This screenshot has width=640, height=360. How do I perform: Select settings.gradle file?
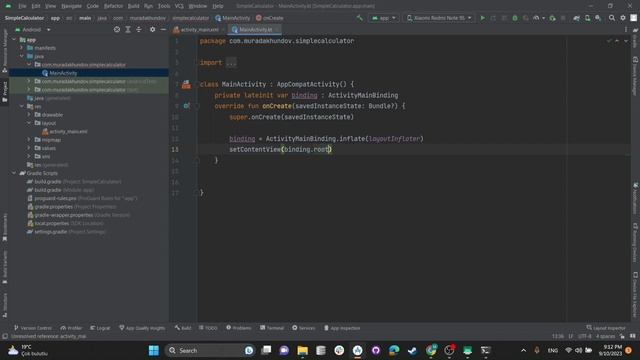pyautogui.click(x=51, y=231)
